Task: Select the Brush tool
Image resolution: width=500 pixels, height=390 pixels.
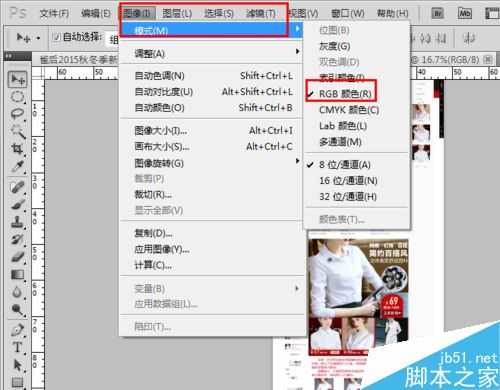Action: (17, 204)
